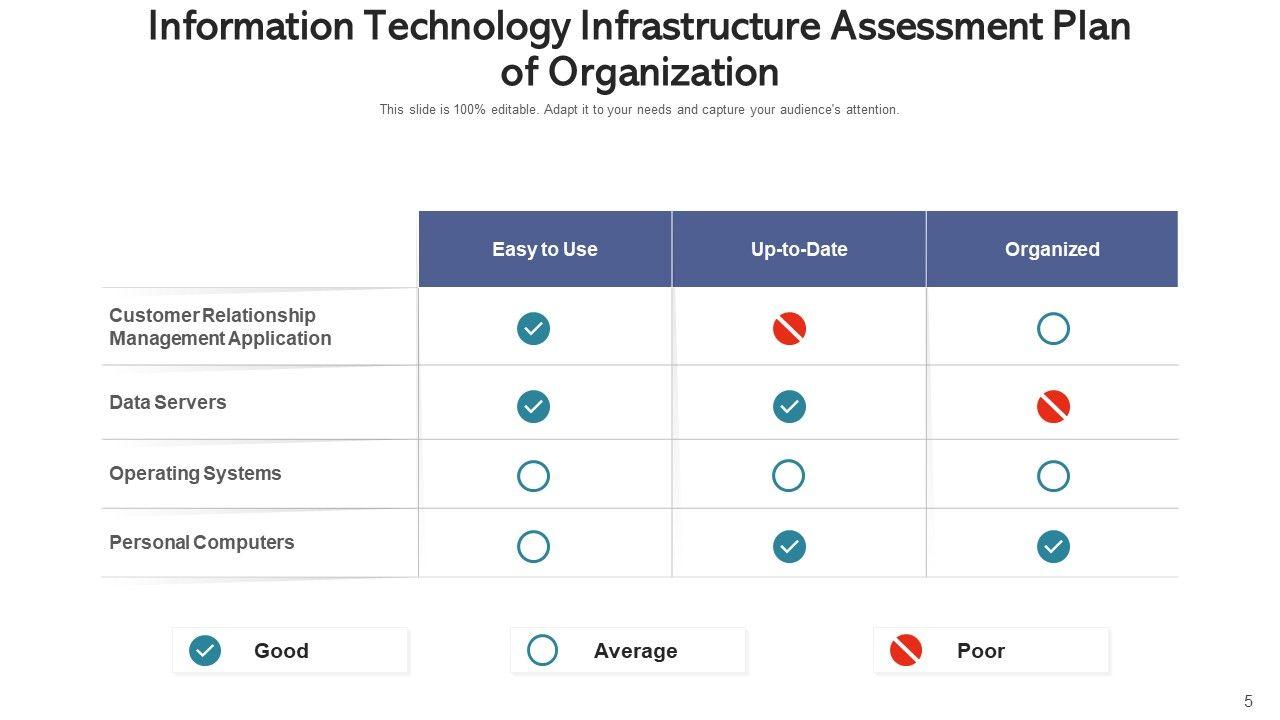Image resolution: width=1280 pixels, height=720 pixels.
Task: Click the Easy to Use column header
Action: (x=545, y=249)
